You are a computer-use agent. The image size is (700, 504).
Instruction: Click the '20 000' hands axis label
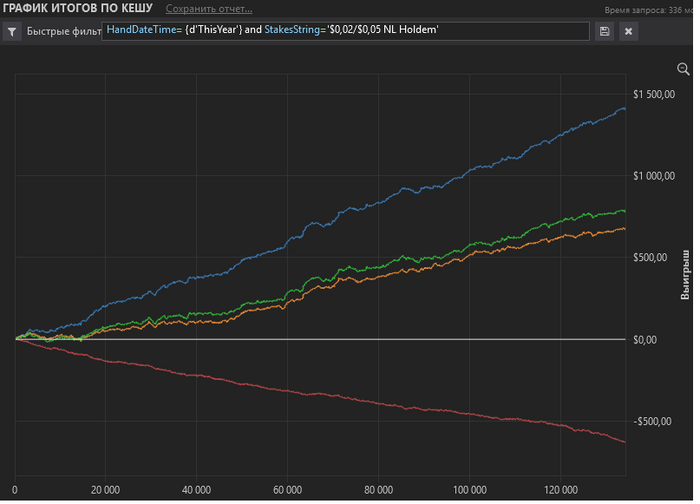(106, 492)
